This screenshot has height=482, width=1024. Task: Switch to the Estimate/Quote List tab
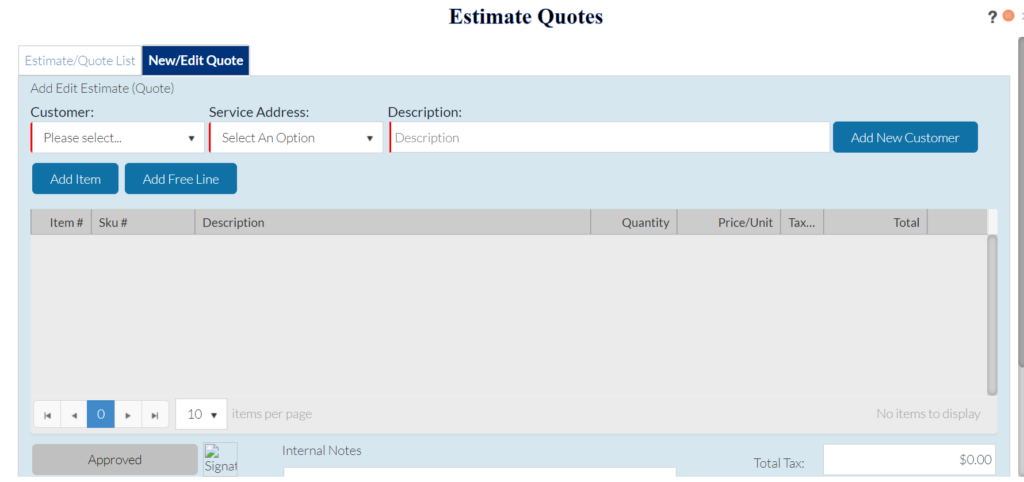pos(80,60)
